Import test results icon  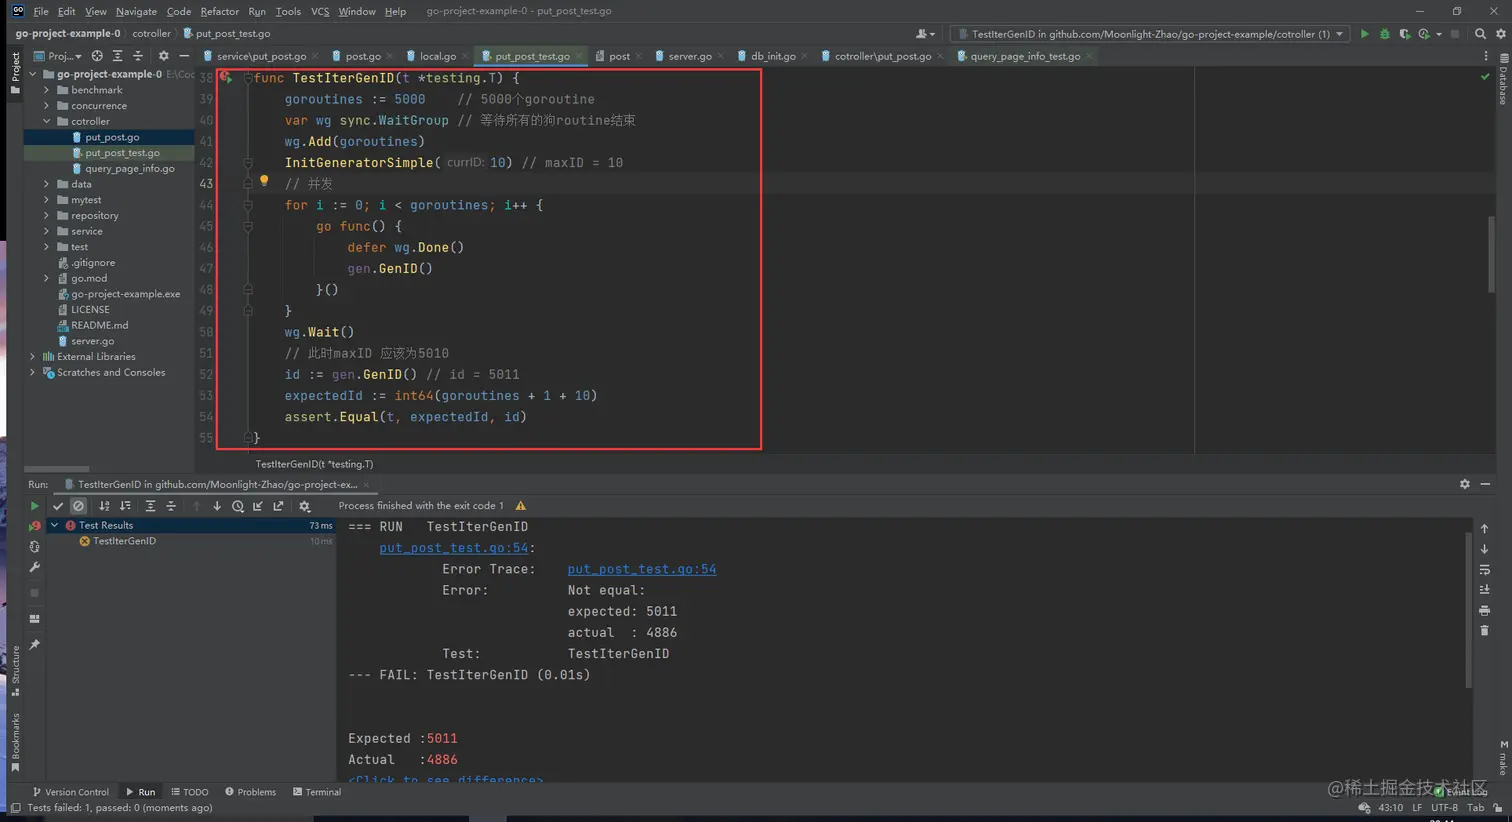[x=258, y=506]
